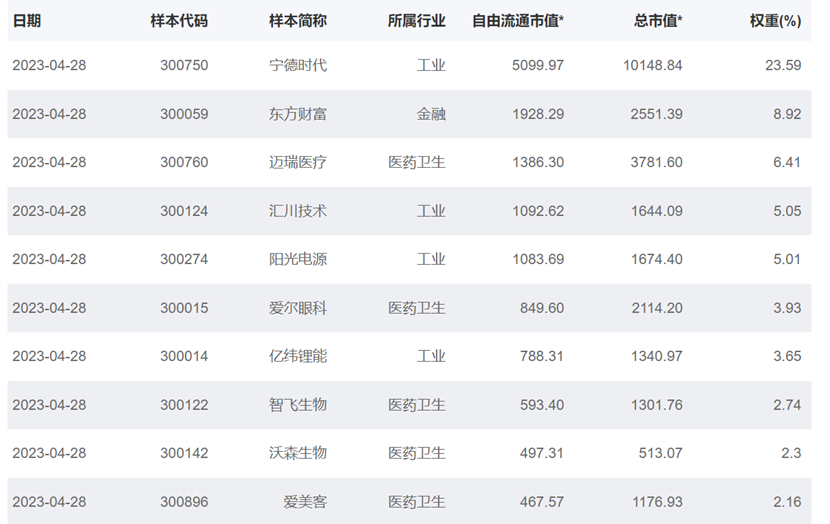Click the 自由流通市值* column header
830x524 pixels.
point(518,21)
